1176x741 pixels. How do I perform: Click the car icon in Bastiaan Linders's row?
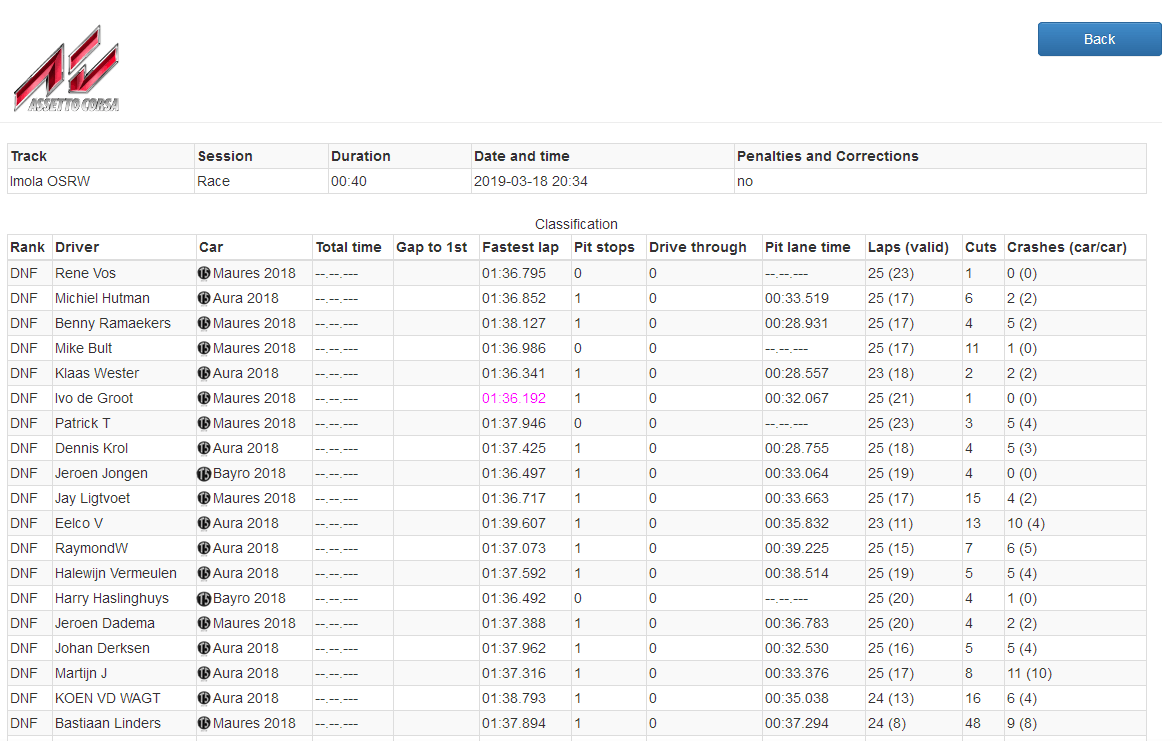[204, 723]
